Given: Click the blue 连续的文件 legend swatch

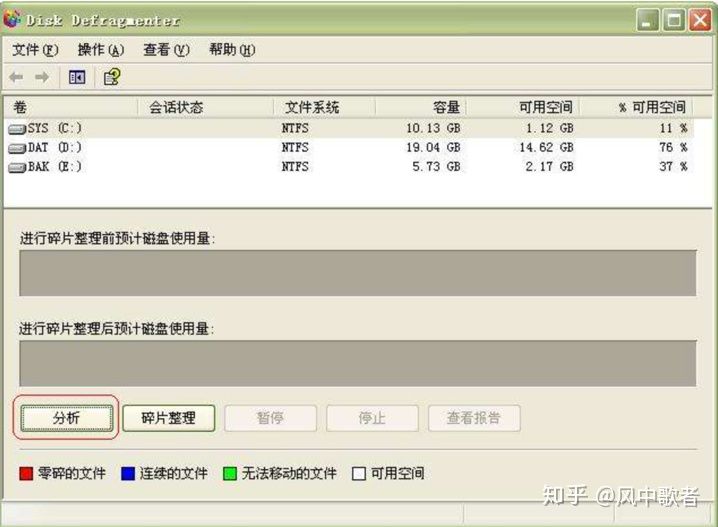Looking at the screenshot, I should coord(128,473).
